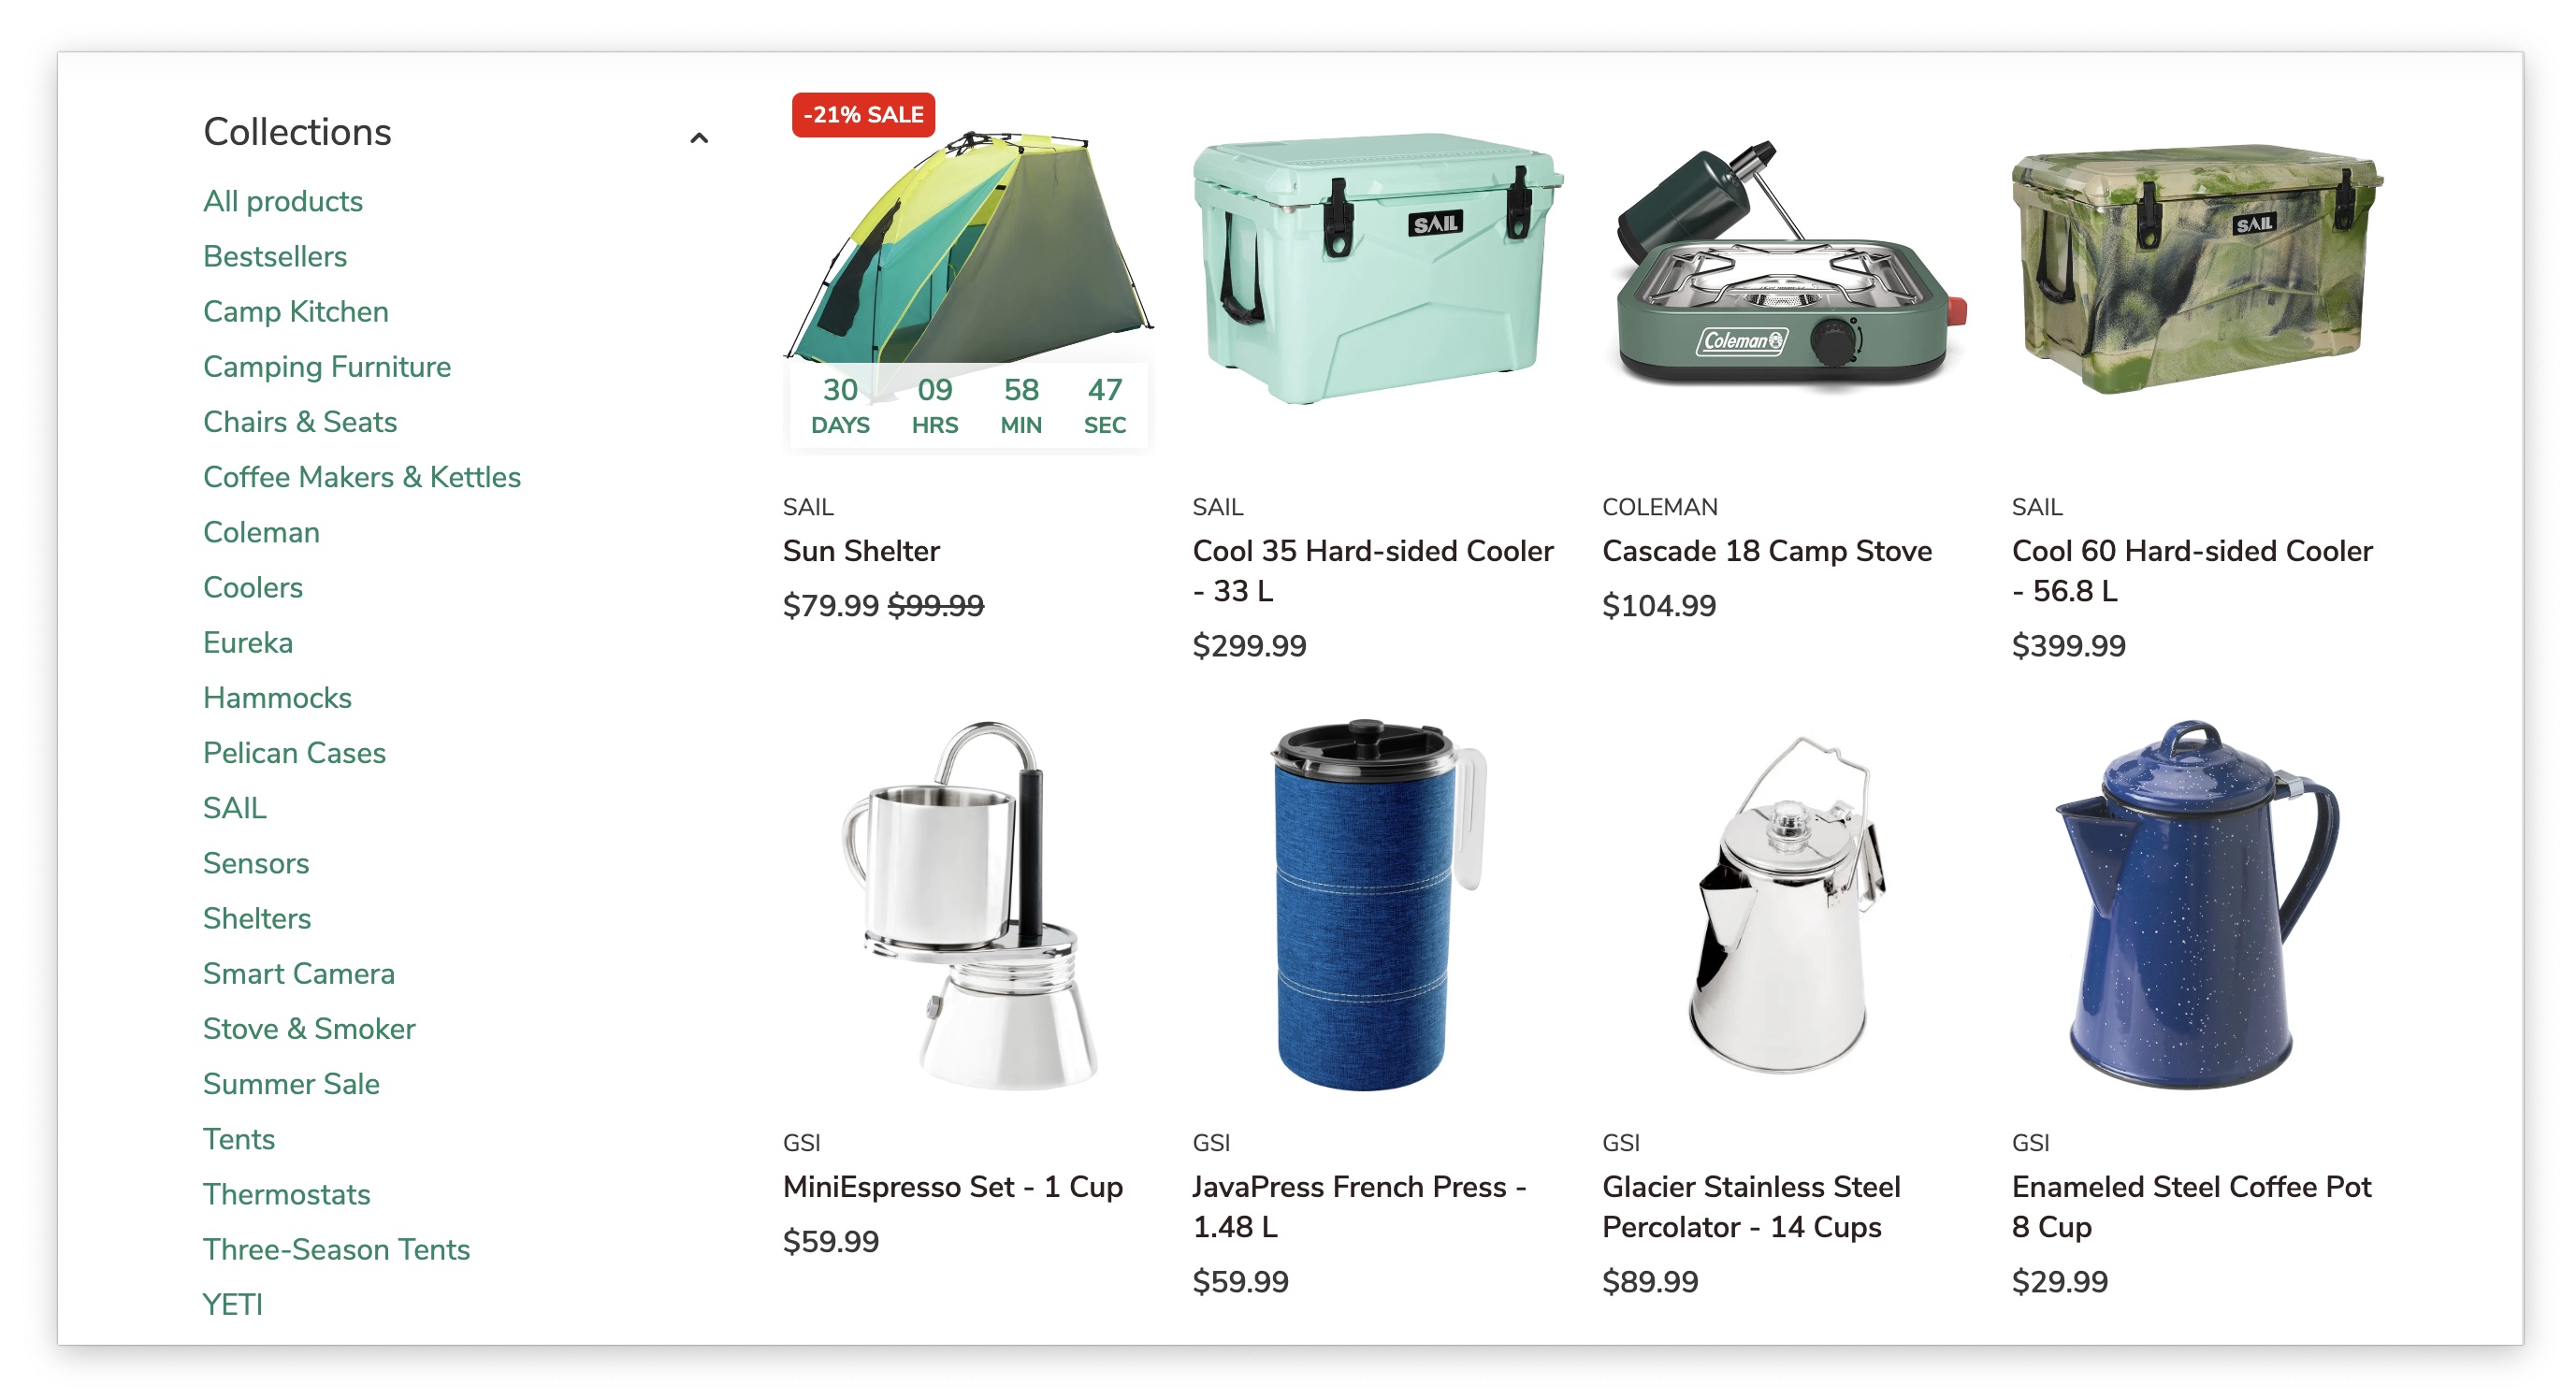
Task: Select the Coolers collection link
Action: click(253, 587)
